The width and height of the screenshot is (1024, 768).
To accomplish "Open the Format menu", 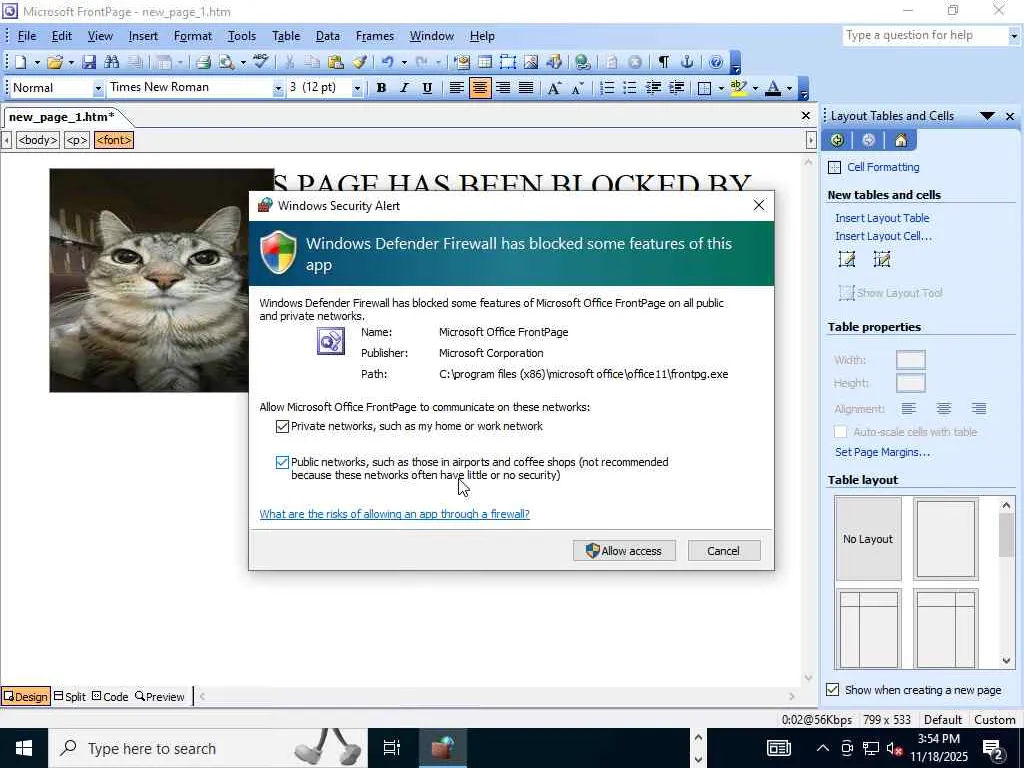I will [193, 36].
